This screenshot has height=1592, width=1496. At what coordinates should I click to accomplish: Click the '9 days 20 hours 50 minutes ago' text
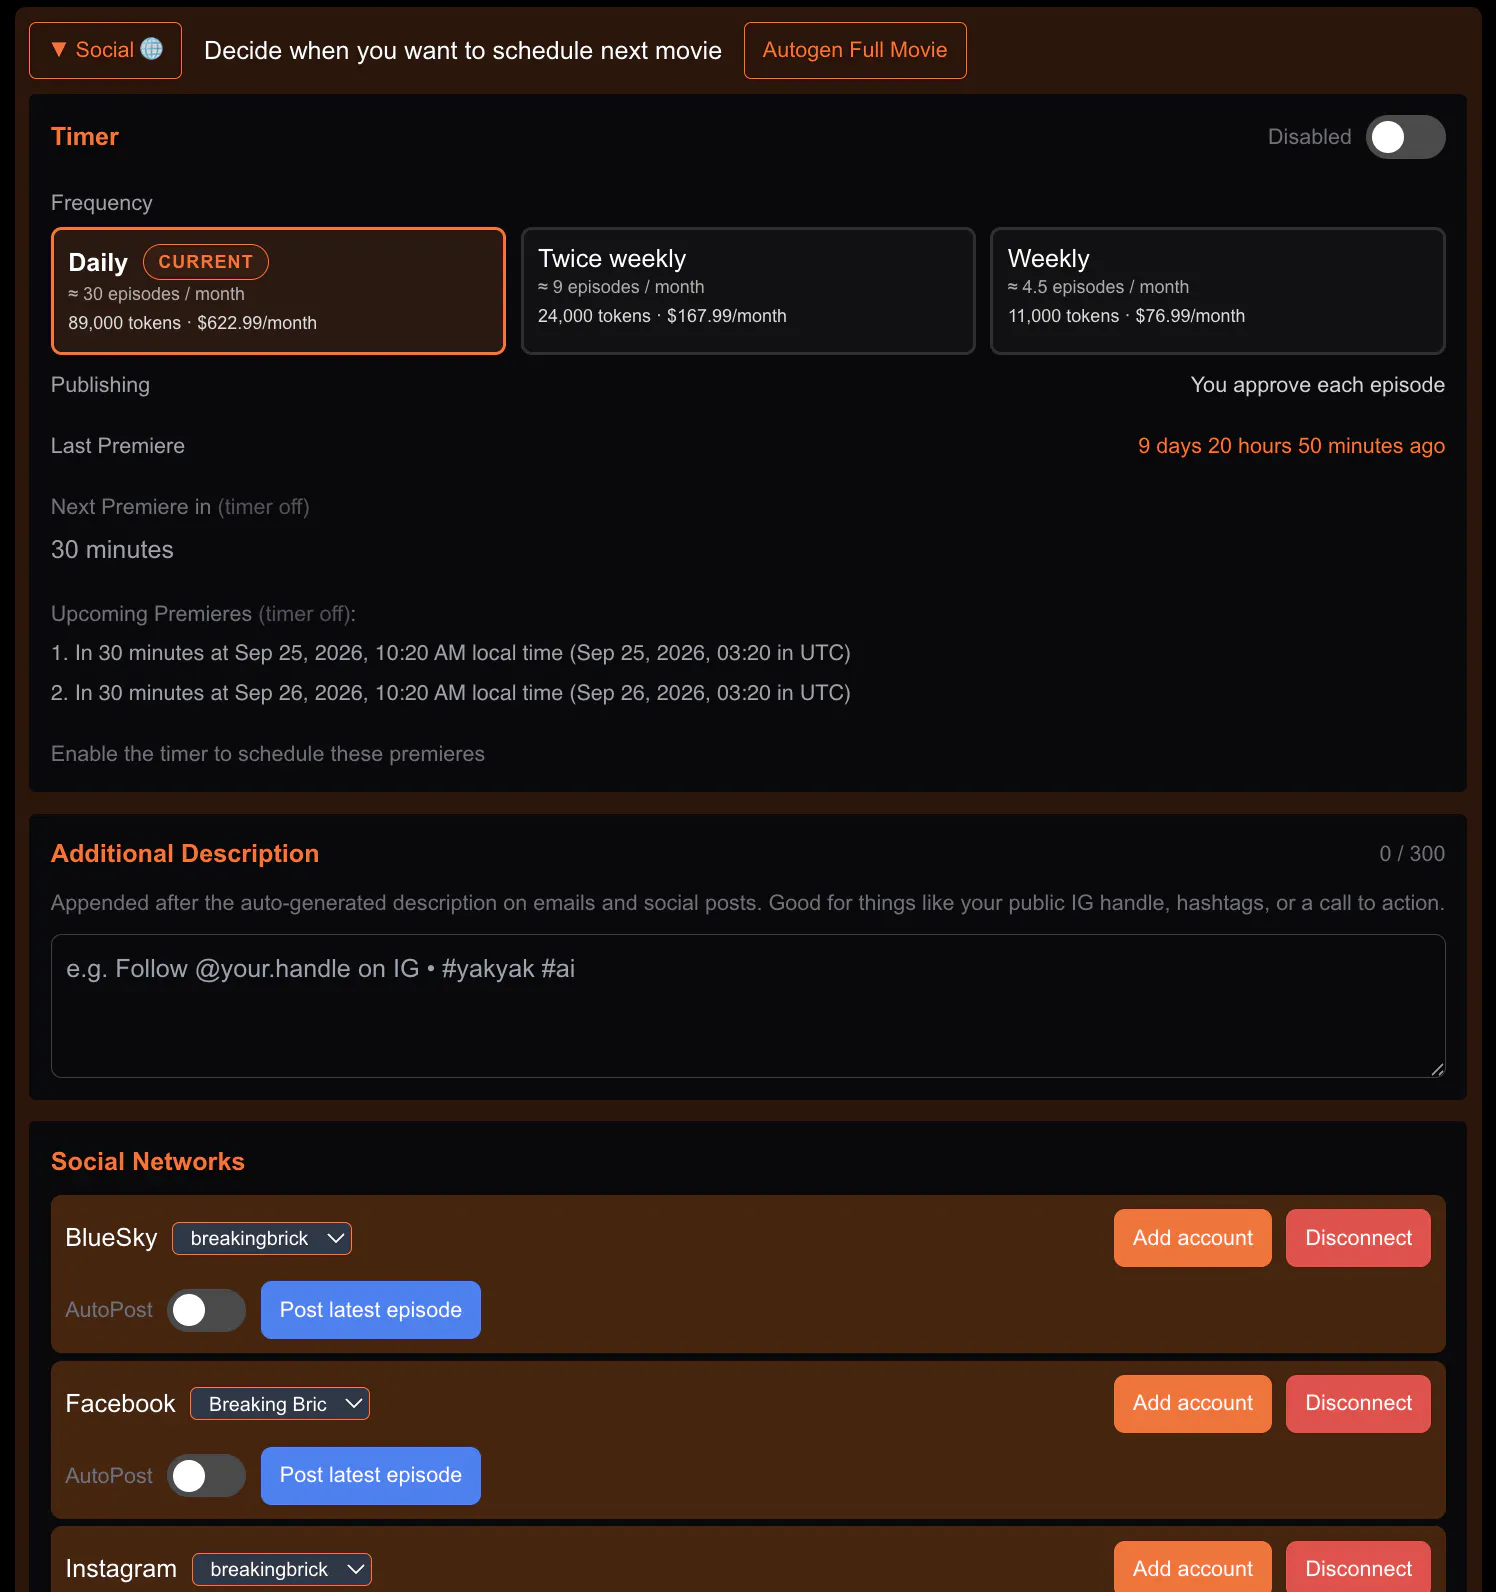(x=1291, y=446)
